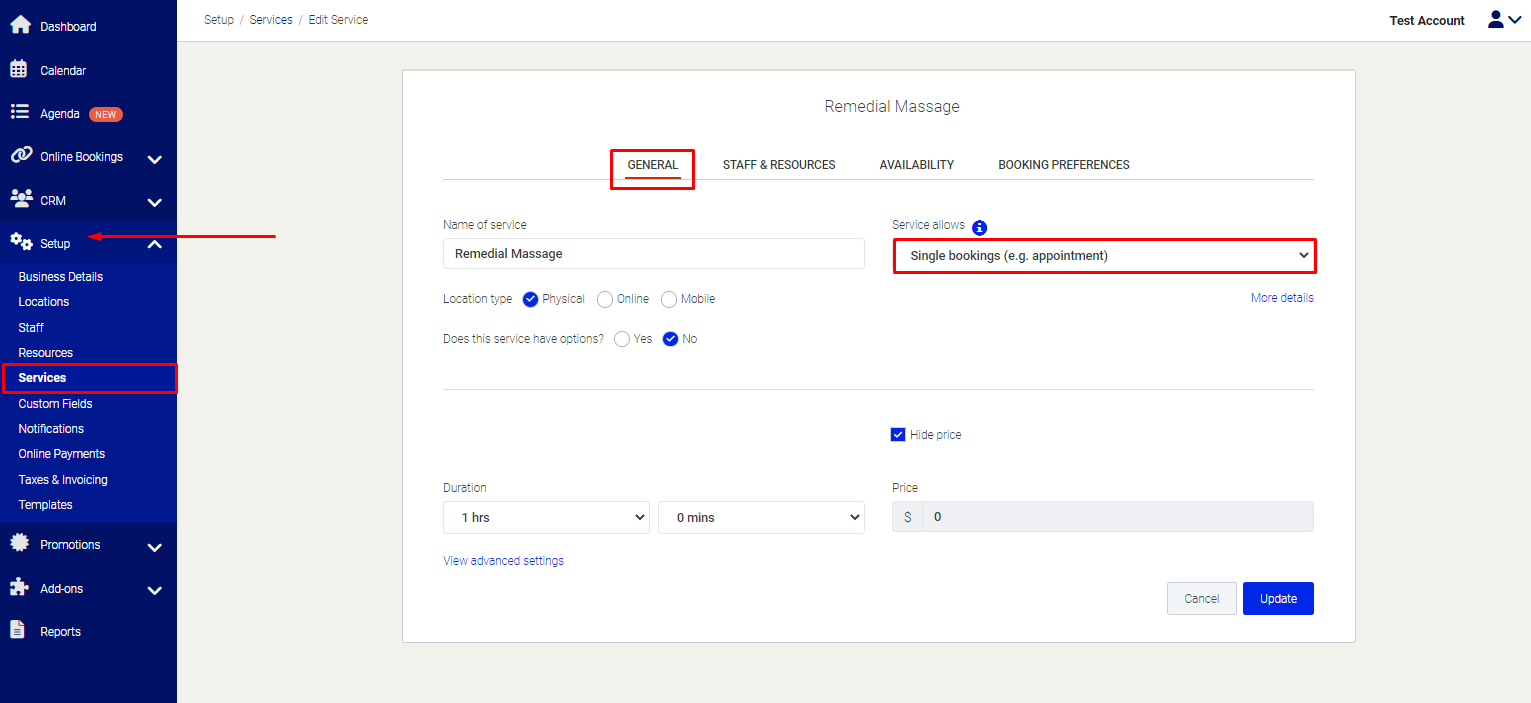Image resolution: width=1531 pixels, height=703 pixels.
Task: Open the duration hours dropdown
Action: coord(546,518)
